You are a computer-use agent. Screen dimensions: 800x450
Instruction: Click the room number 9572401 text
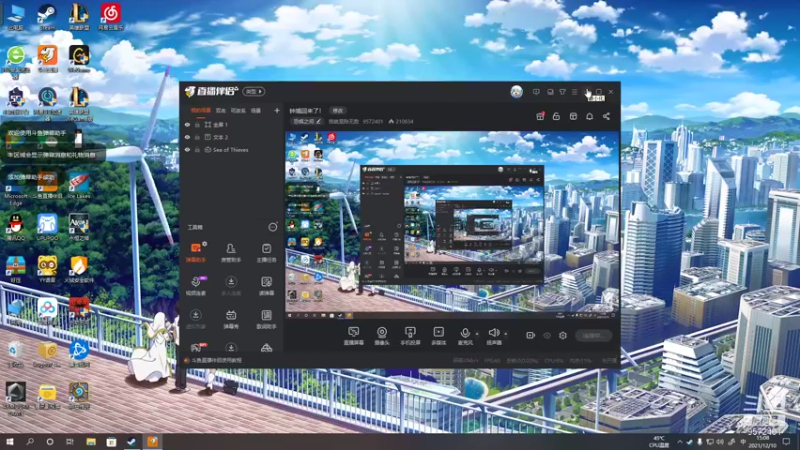coord(372,121)
